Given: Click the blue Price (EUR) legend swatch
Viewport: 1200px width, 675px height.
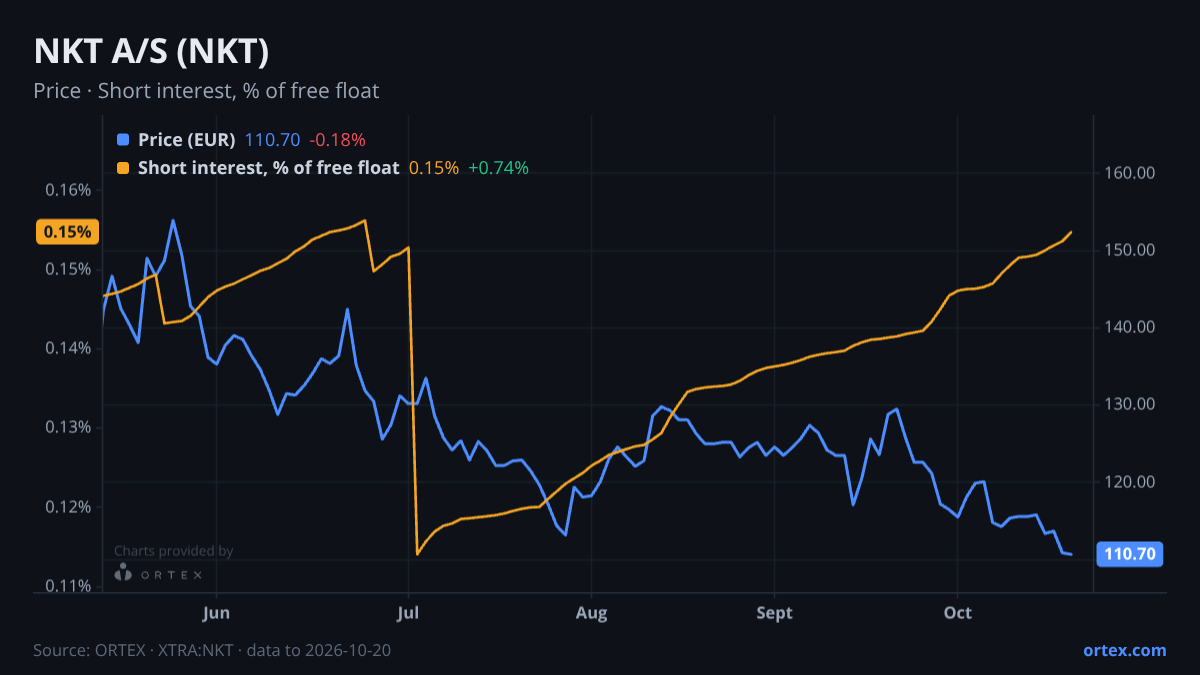Looking at the screenshot, I should [123, 140].
